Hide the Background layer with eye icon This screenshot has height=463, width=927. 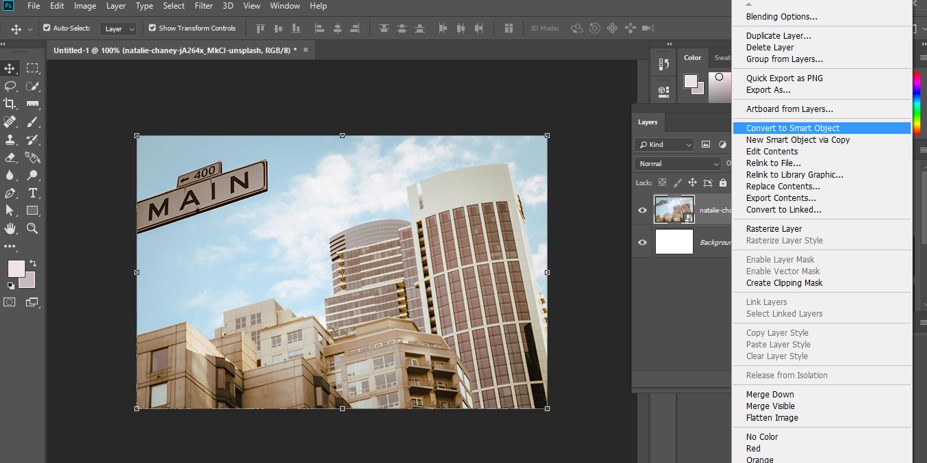(x=642, y=242)
